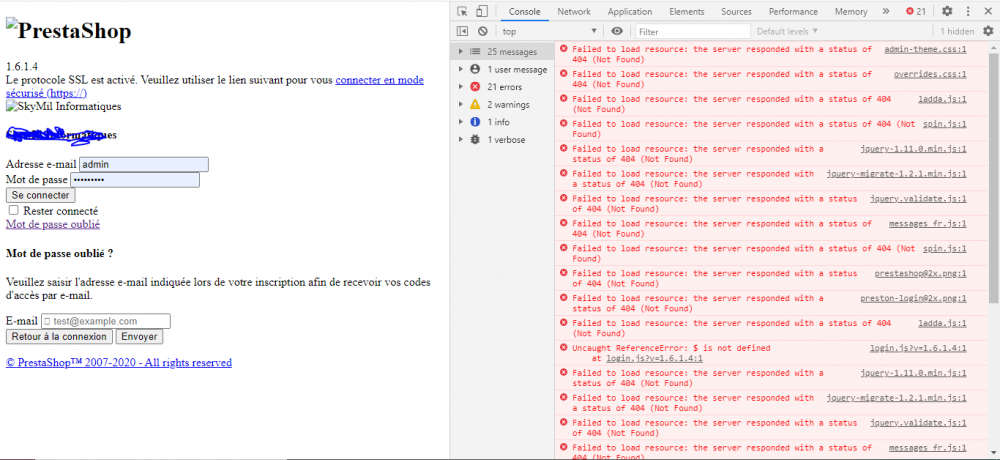Image resolution: width=1000 pixels, height=460 pixels.
Task: Switch to the Console tab
Action: pyautogui.click(x=524, y=11)
